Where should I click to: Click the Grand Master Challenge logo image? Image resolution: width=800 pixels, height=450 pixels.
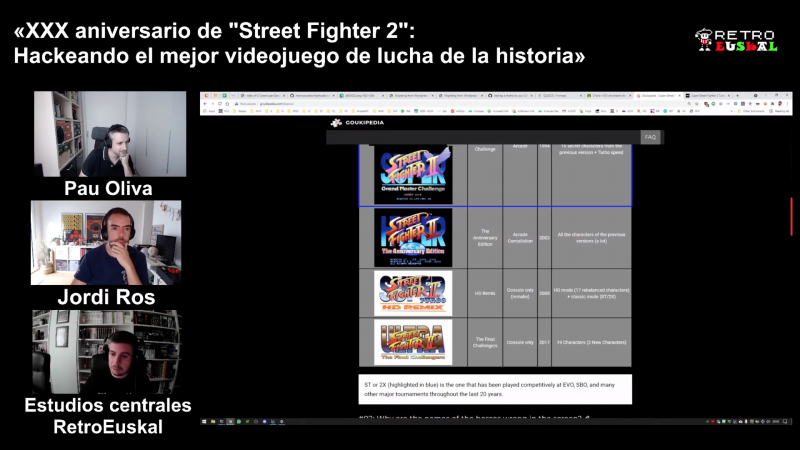point(413,174)
